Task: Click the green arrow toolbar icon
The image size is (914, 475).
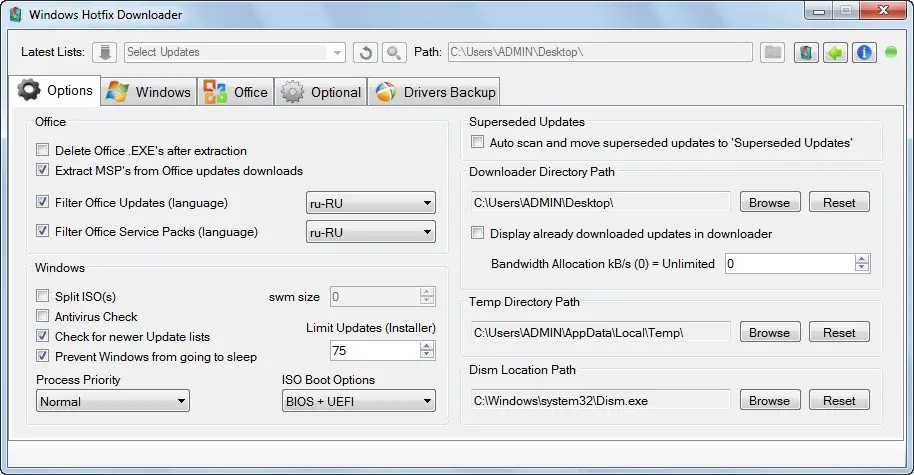Action: [x=835, y=52]
